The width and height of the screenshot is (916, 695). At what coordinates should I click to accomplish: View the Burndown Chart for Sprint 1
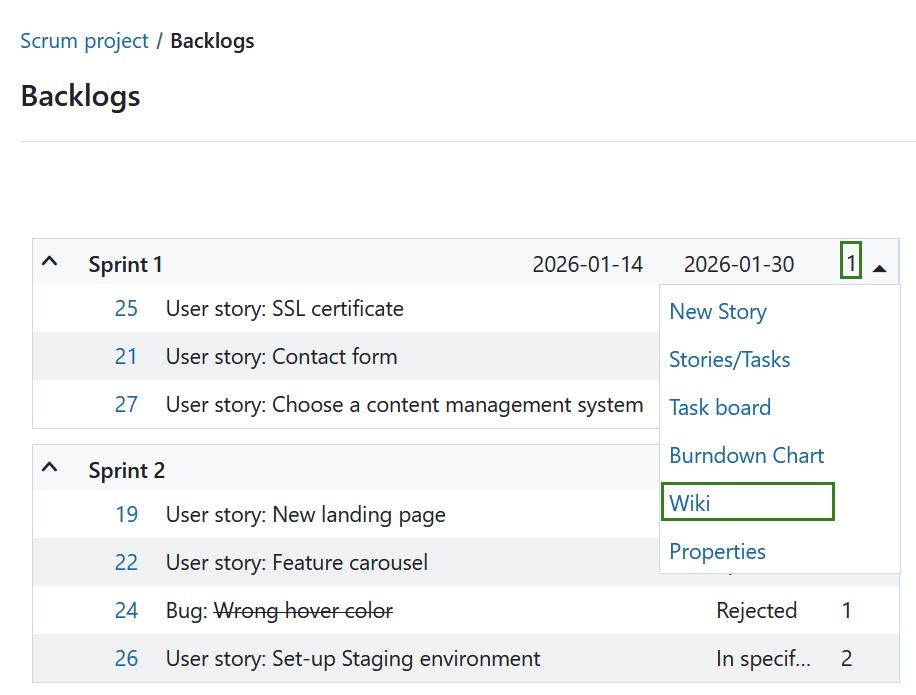[x=746, y=455]
